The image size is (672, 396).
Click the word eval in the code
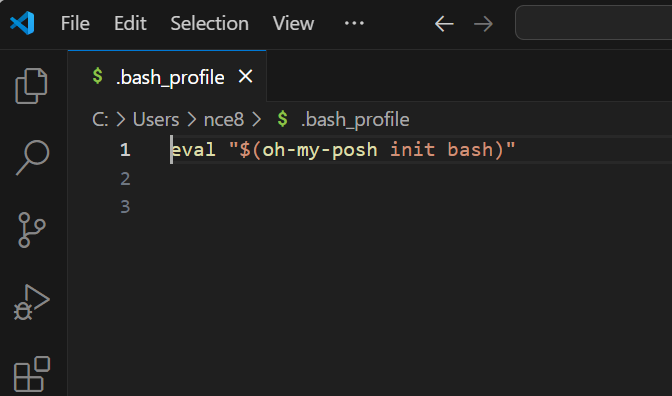pos(193,150)
